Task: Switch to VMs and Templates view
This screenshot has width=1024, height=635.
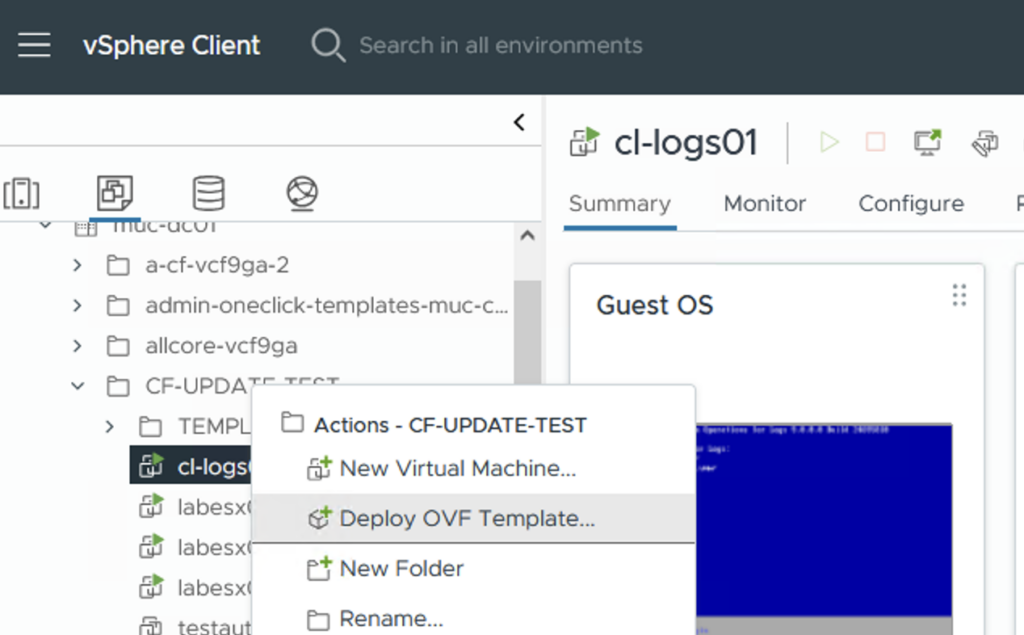Action: coord(115,193)
